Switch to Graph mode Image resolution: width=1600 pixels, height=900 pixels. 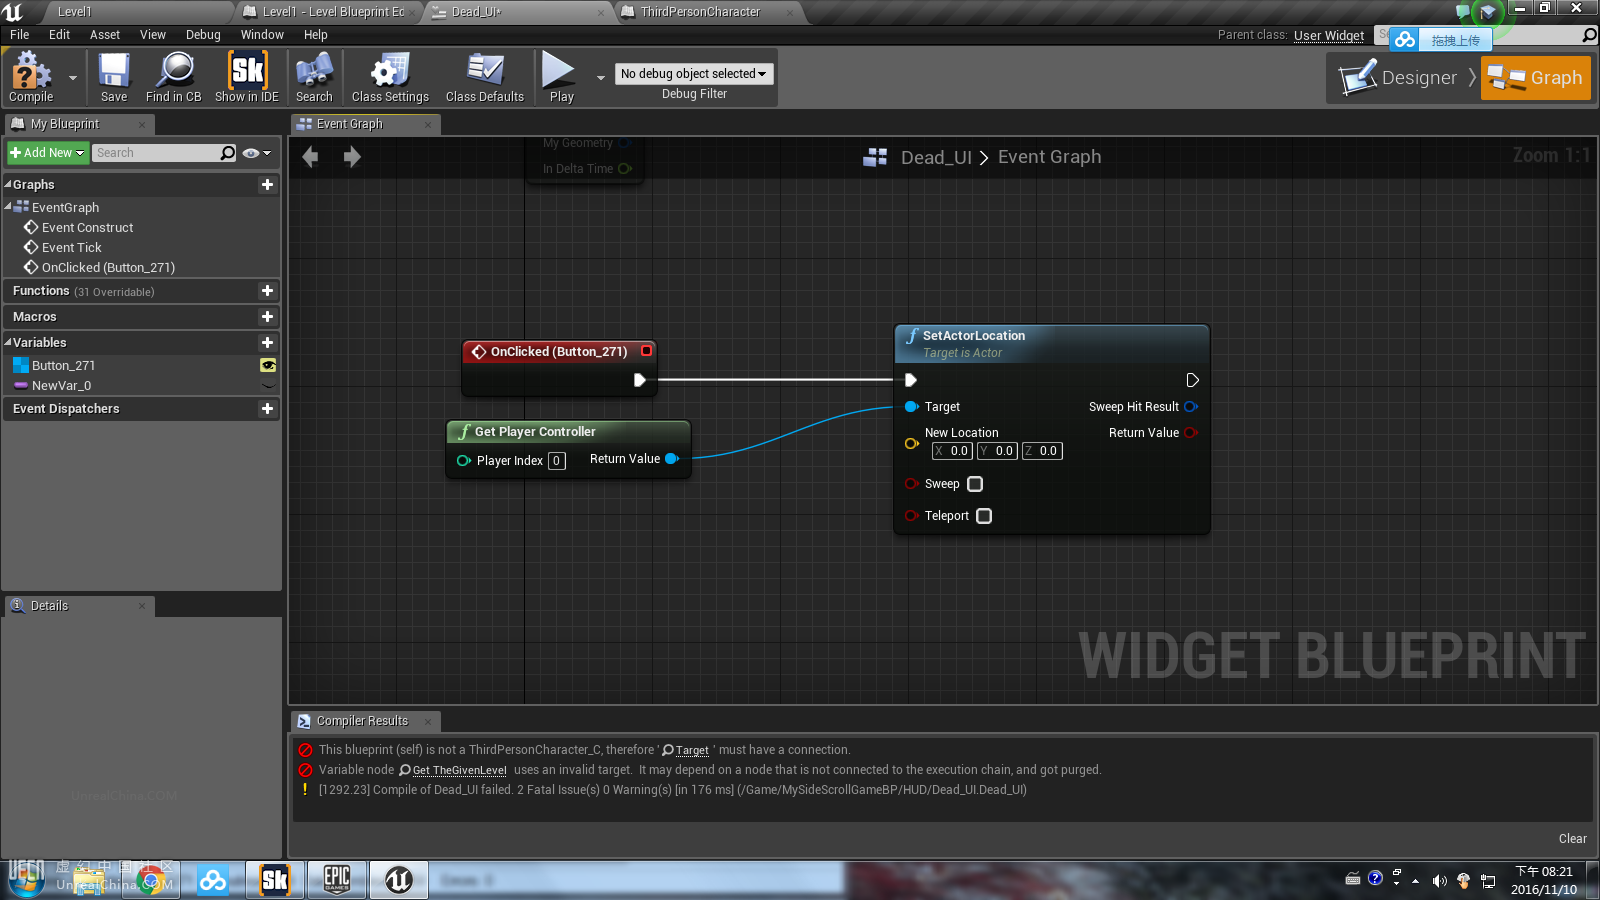(x=1536, y=77)
